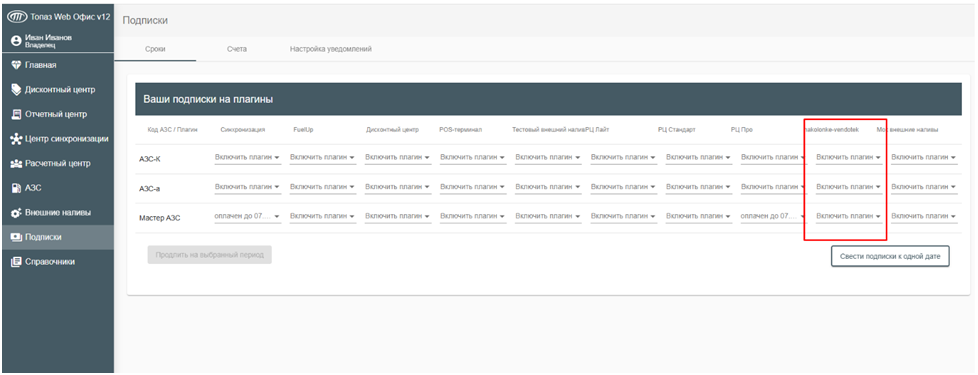978x375 pixels.
Task: Open Дисконтный центр dropdown for Мастер АЗС
Action: (x=398, y=216)
